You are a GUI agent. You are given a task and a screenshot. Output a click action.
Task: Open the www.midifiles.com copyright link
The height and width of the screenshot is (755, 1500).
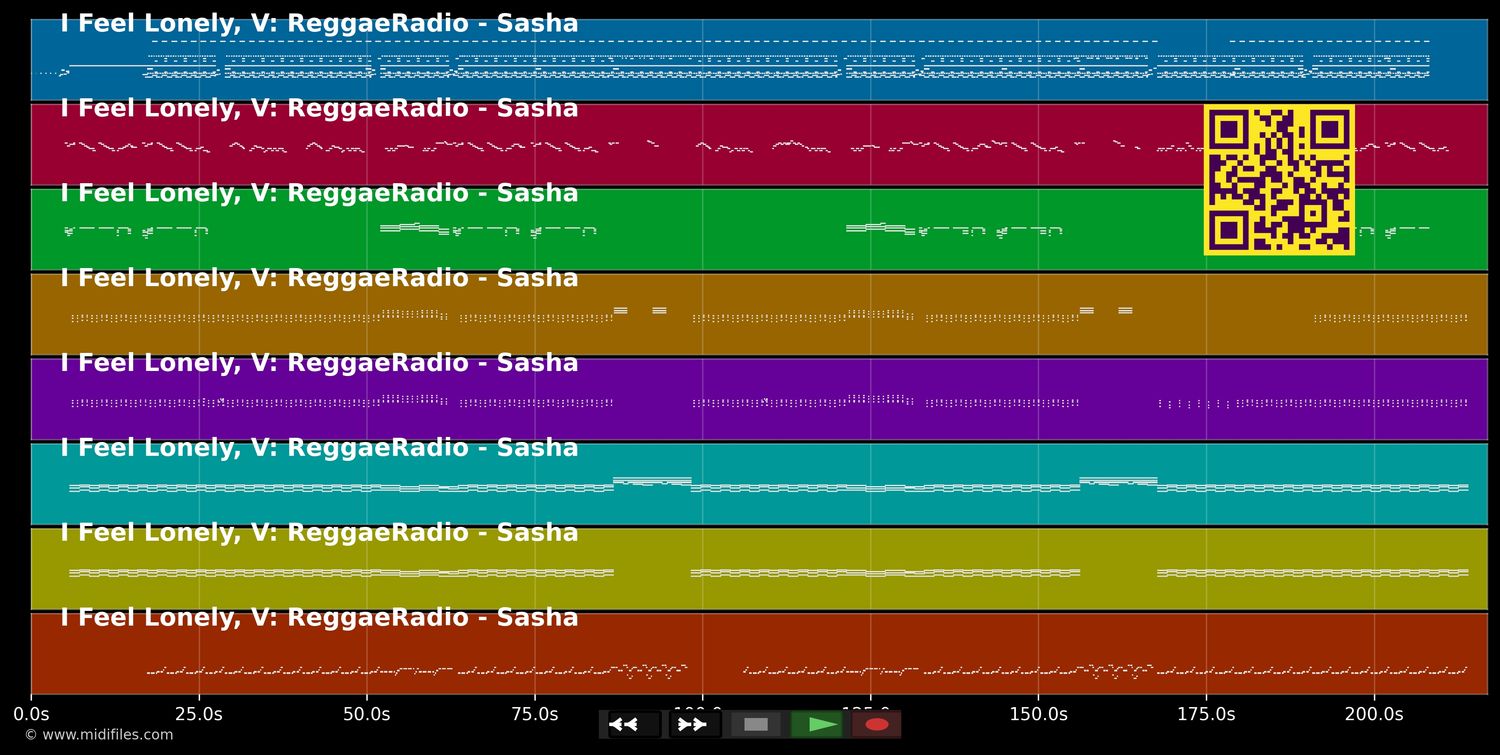click(98, 735)
